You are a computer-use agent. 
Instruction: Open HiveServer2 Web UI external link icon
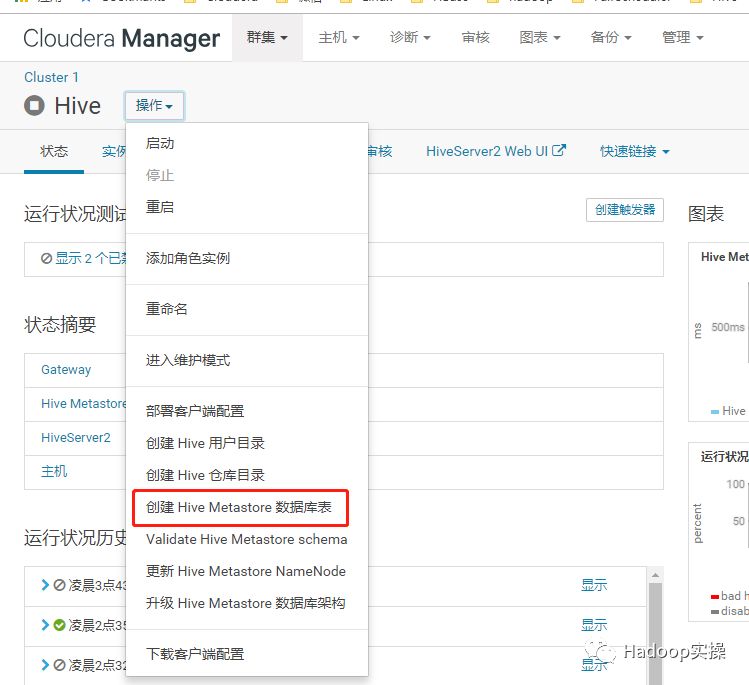(x=559, y=151)
